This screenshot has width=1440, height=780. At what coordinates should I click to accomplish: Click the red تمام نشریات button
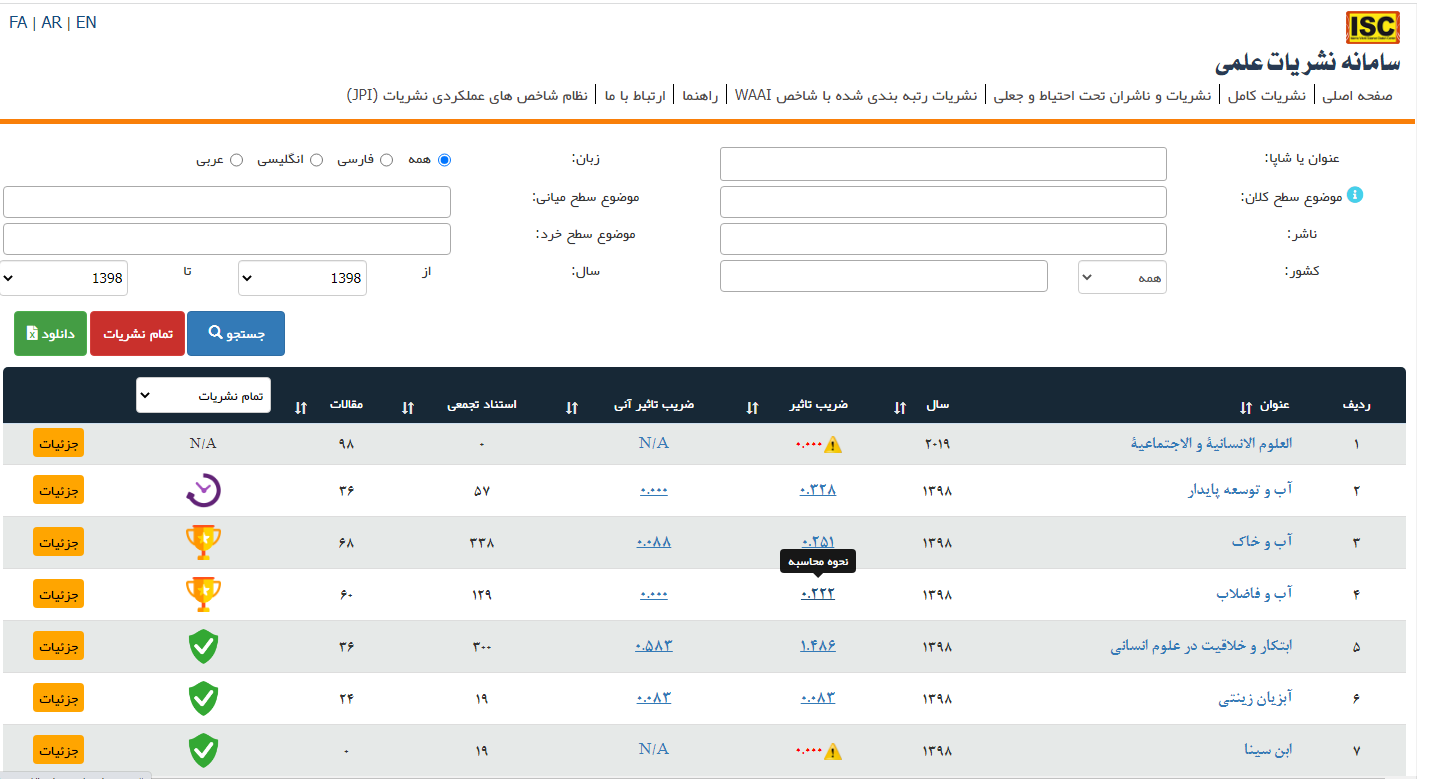coord(138,333)
